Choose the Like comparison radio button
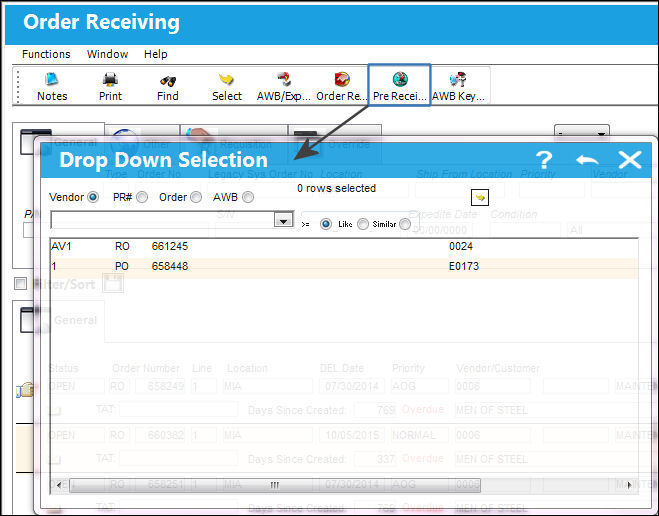The width and height of the screenshot is (659, 516). 363,224
